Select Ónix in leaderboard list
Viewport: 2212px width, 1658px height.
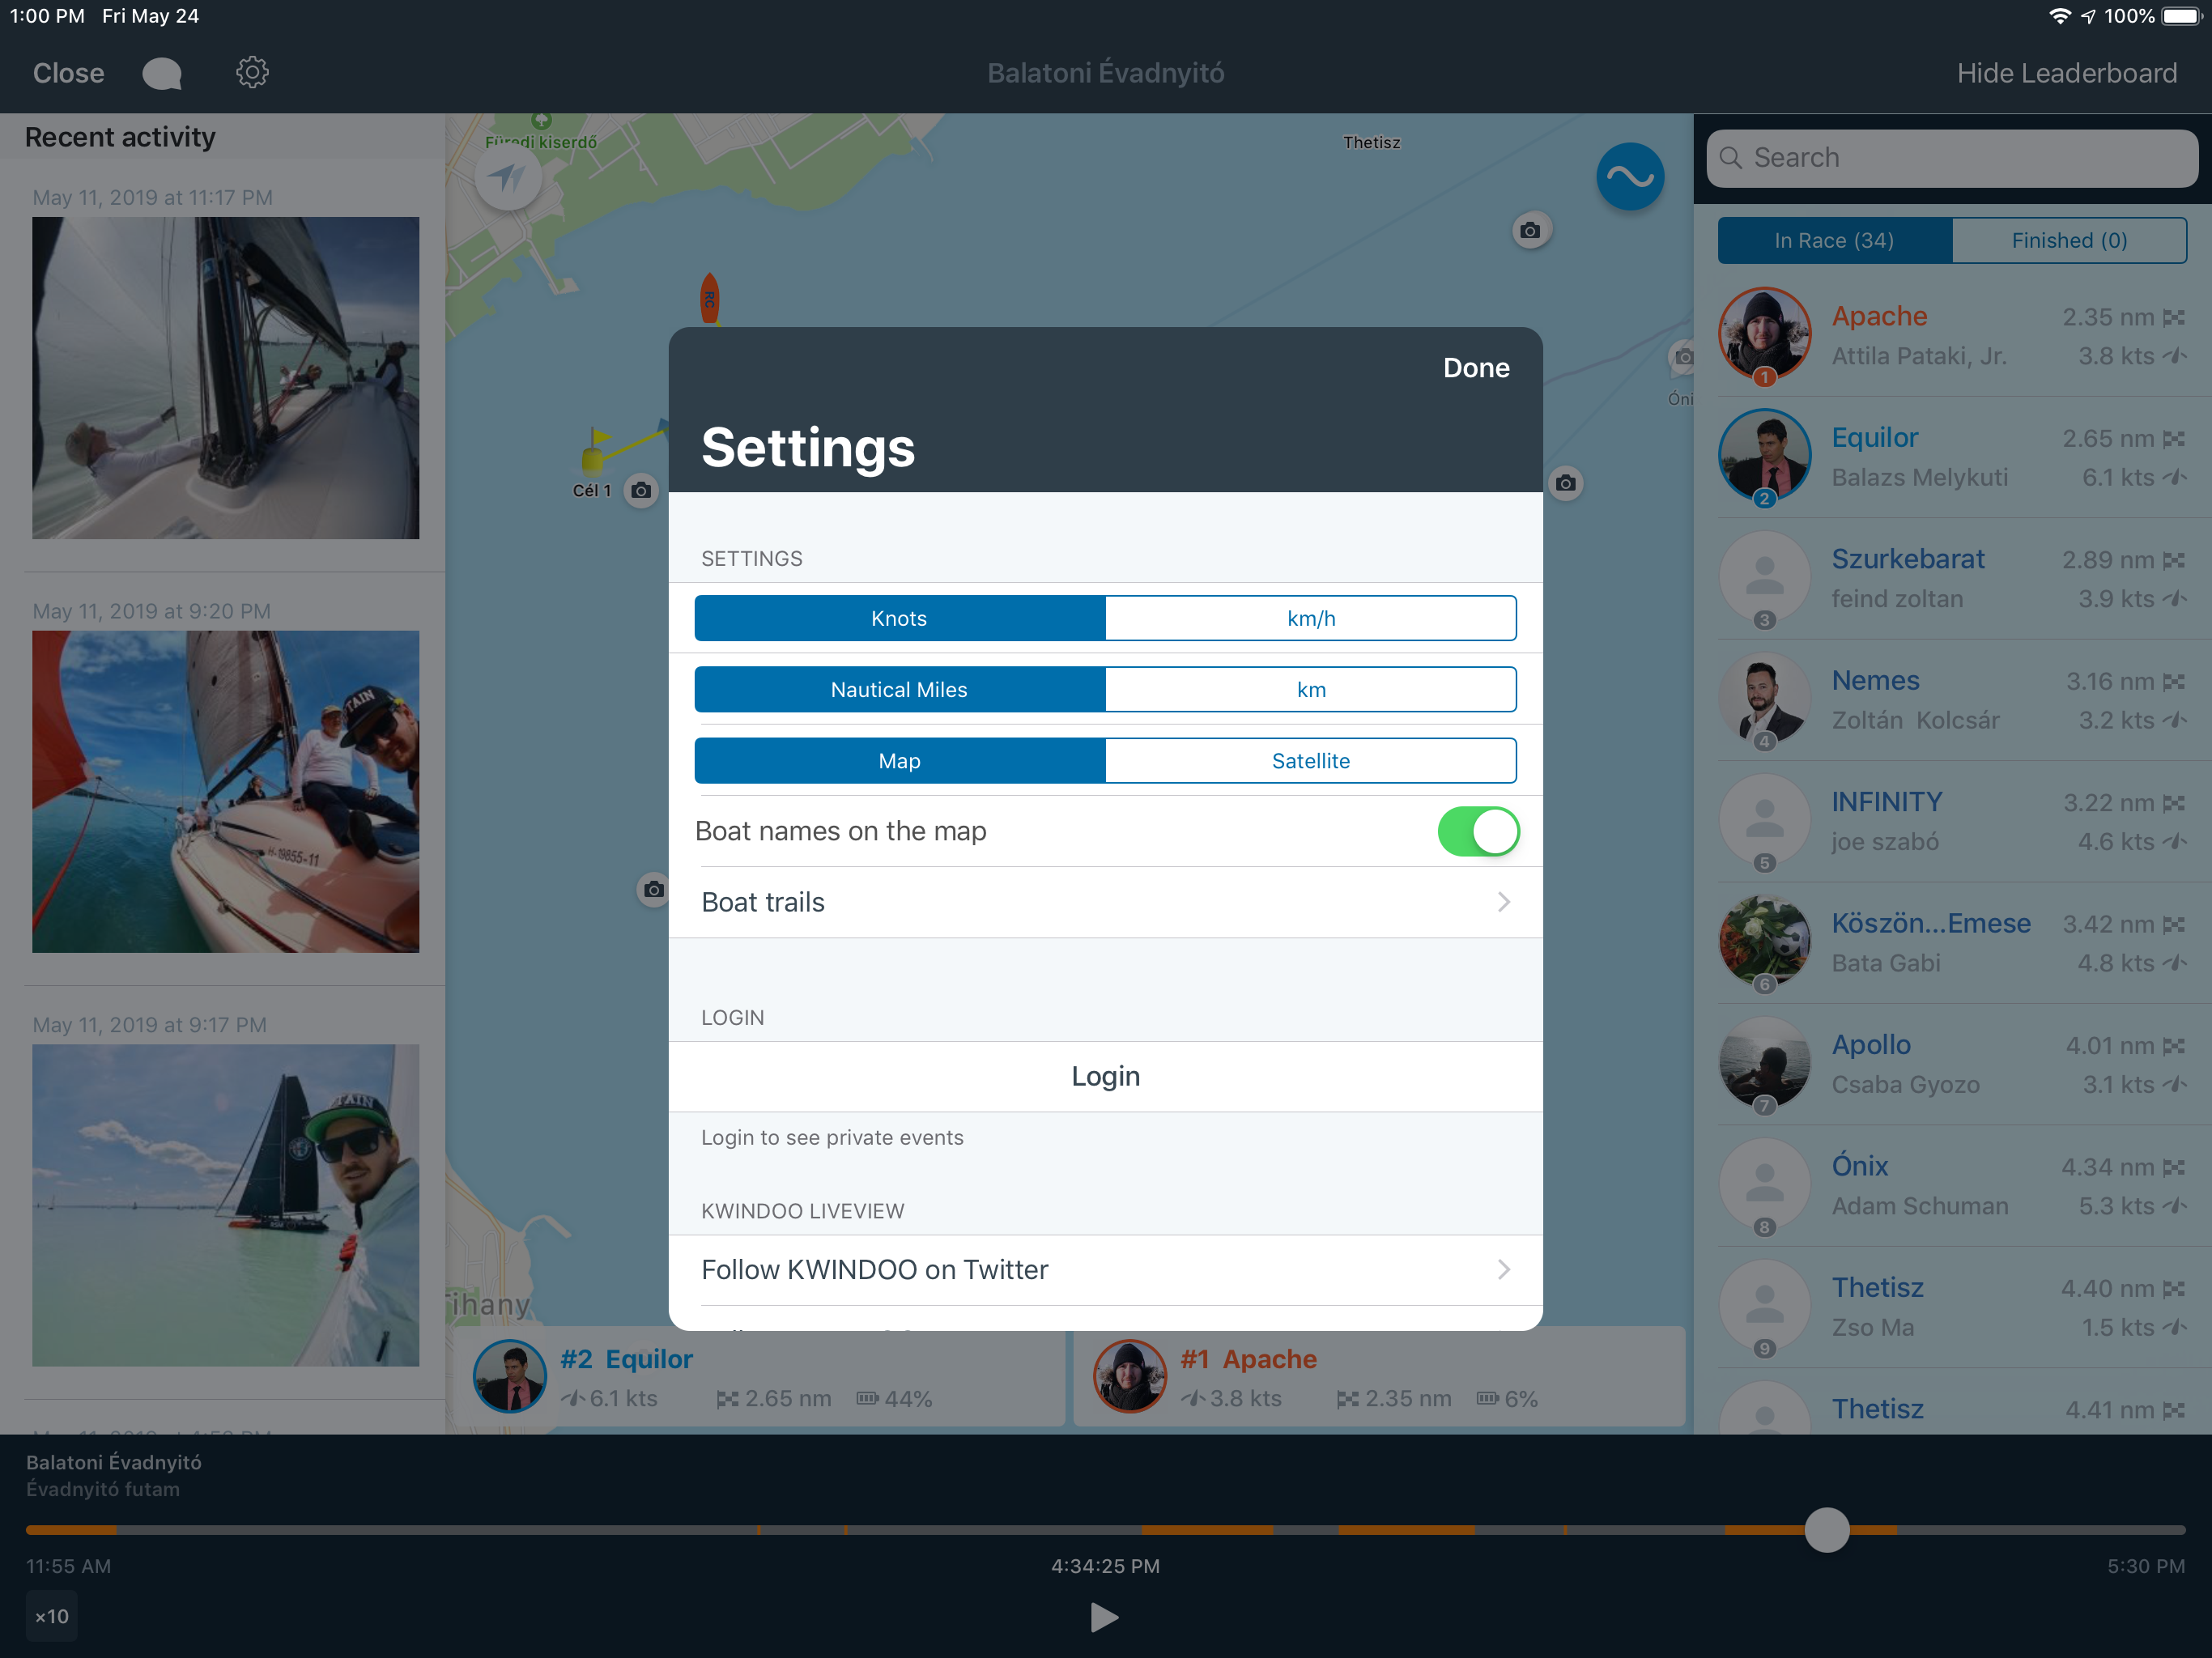click(1952, 1186)
